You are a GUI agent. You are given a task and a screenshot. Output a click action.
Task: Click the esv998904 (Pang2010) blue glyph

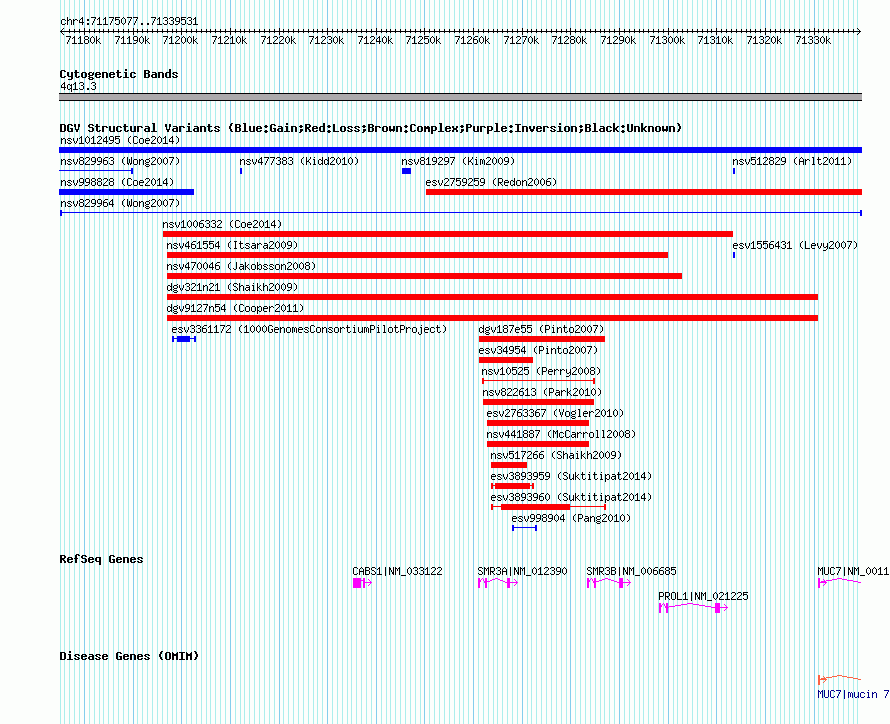[x=524, y=528]
